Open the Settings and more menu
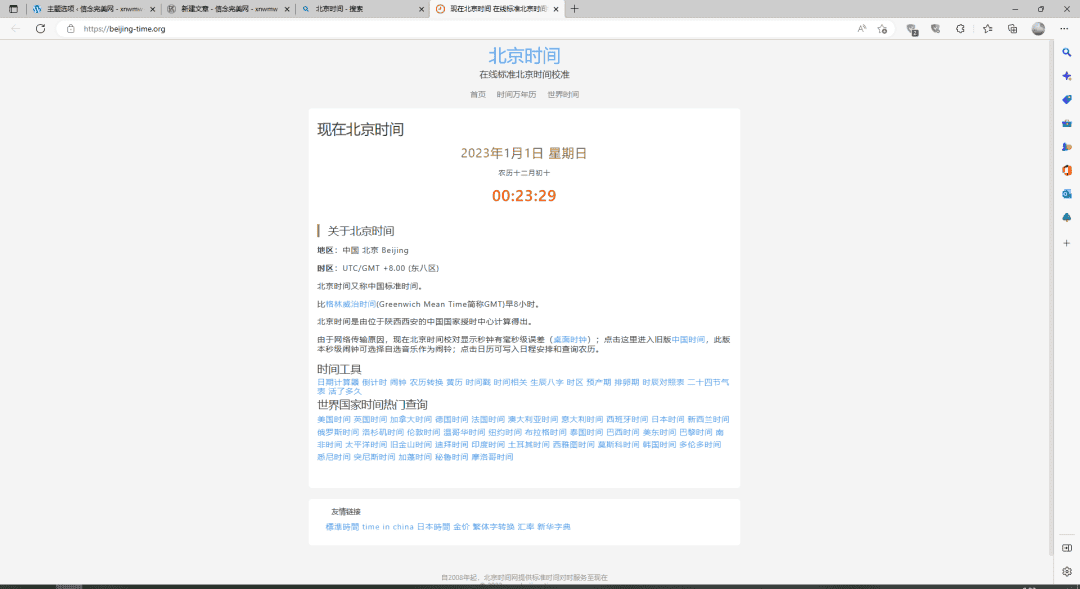Viewport: 1080px width, 589px height. 1064,28
